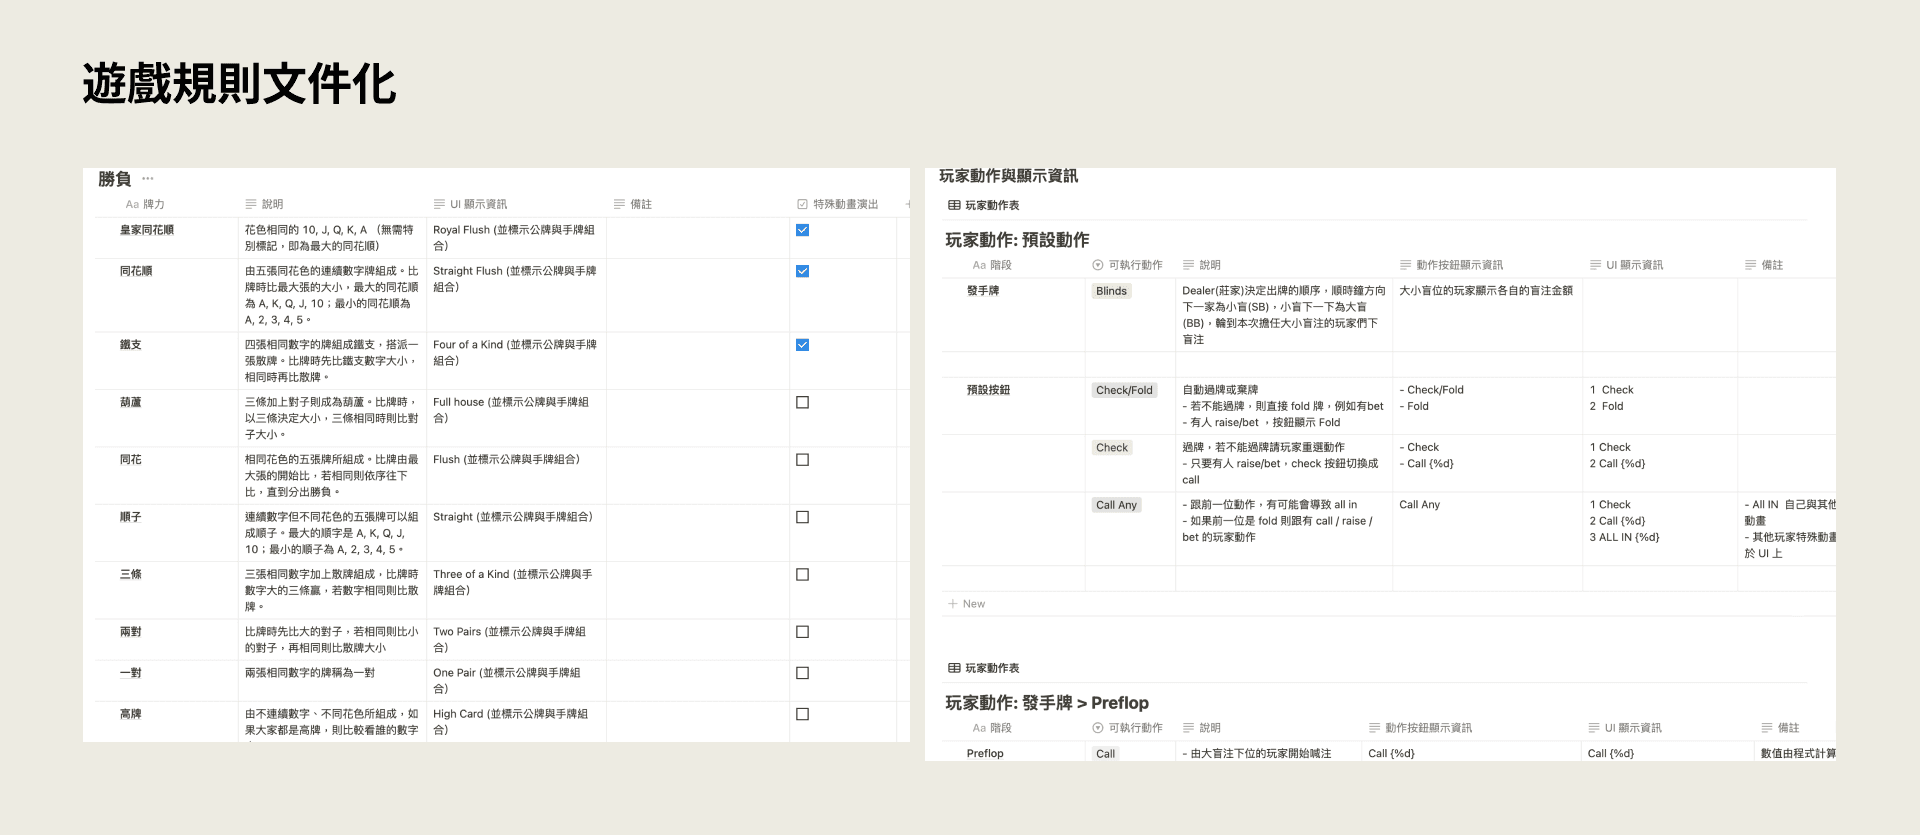Image resolution: width=1920 pixels, height=835 pixels.
Task: Click the 動作按鈕顯示資訊 column header in the 預設動作 table
Action: click(1451, 265)
